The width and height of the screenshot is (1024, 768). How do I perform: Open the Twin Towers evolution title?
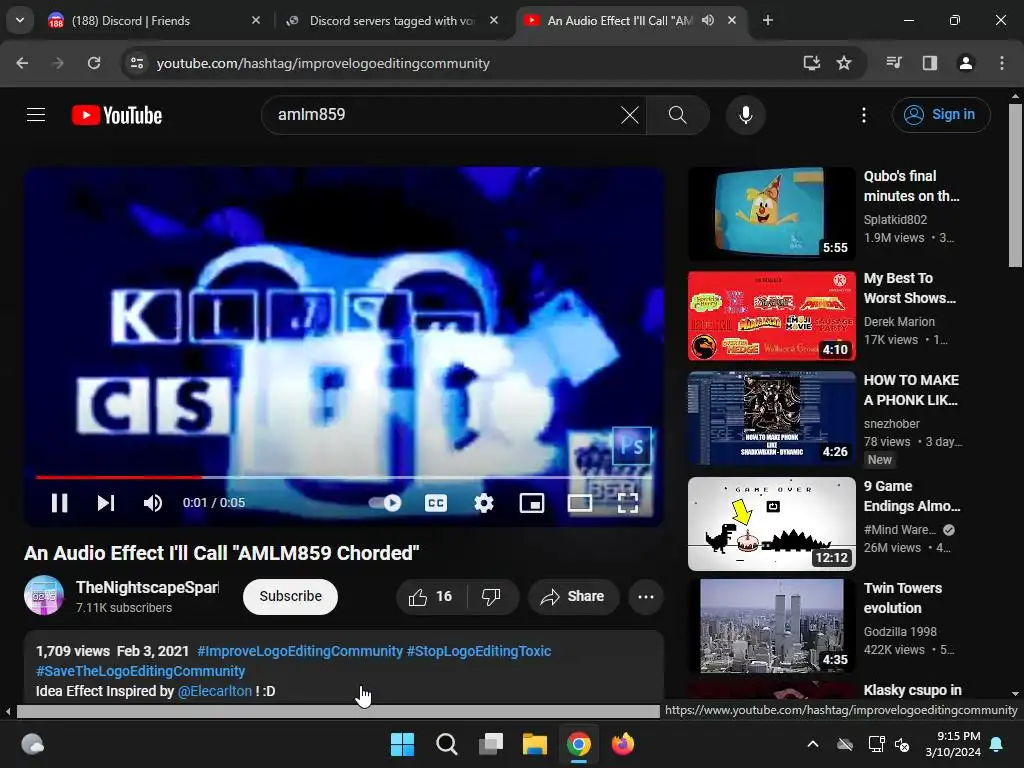(903, 598)
